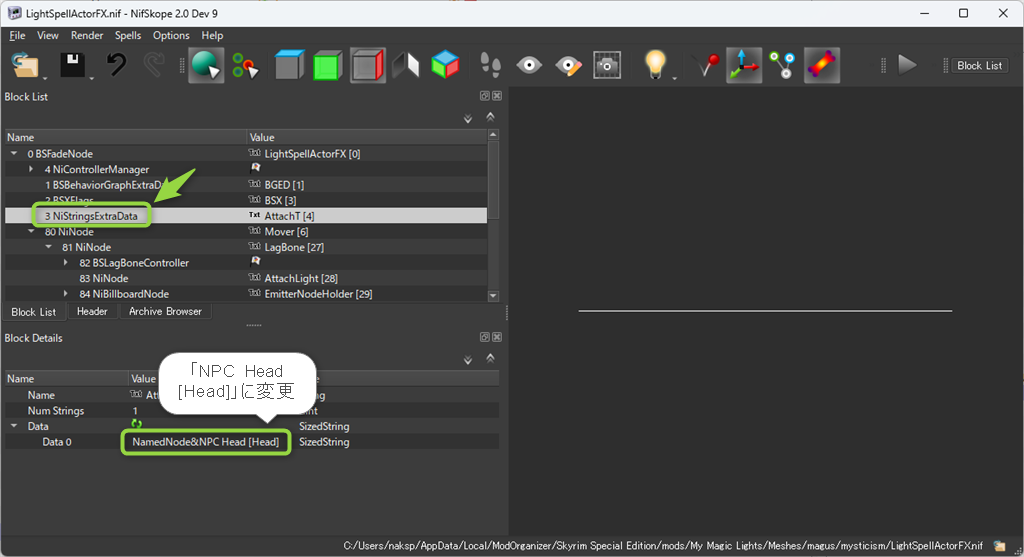
Task: Collapse the 81 NiNode tree node
Action: [x=48, y=247]
